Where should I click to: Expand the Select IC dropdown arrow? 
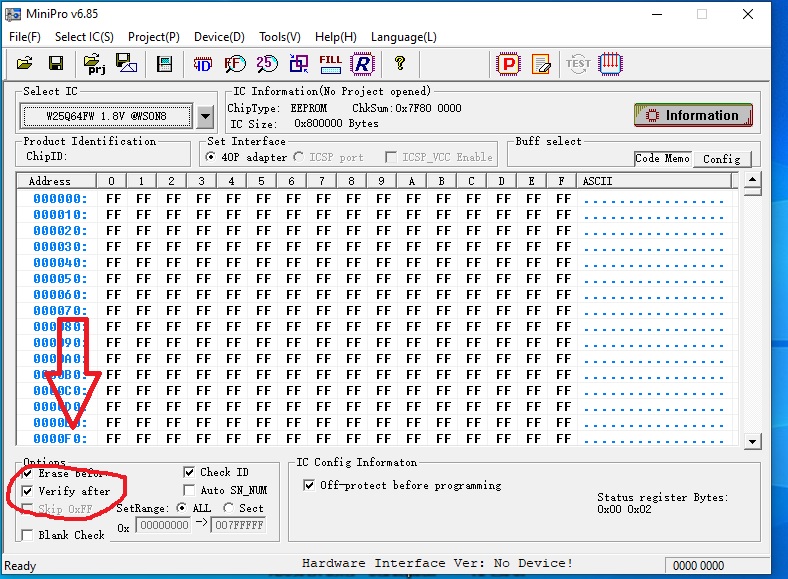[x=205, y=117]
